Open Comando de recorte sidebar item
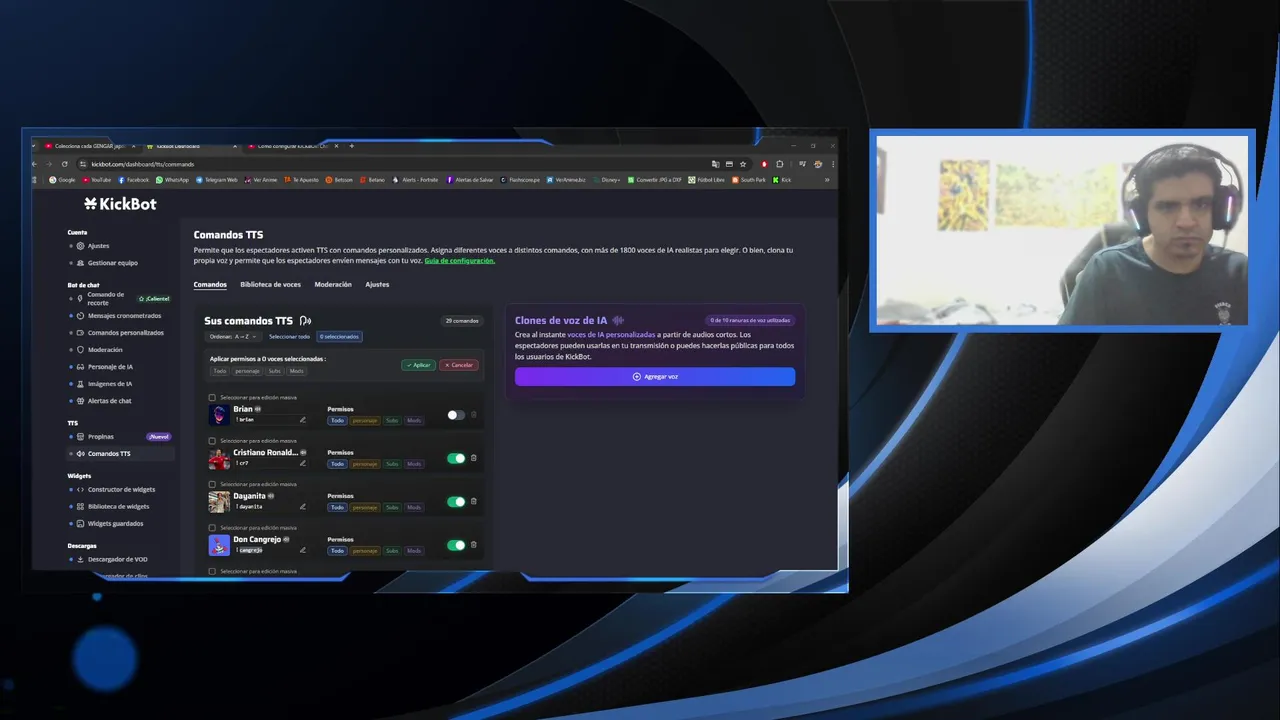The image size is (1280, 720). pyautogui.click(x=105, y=298)
